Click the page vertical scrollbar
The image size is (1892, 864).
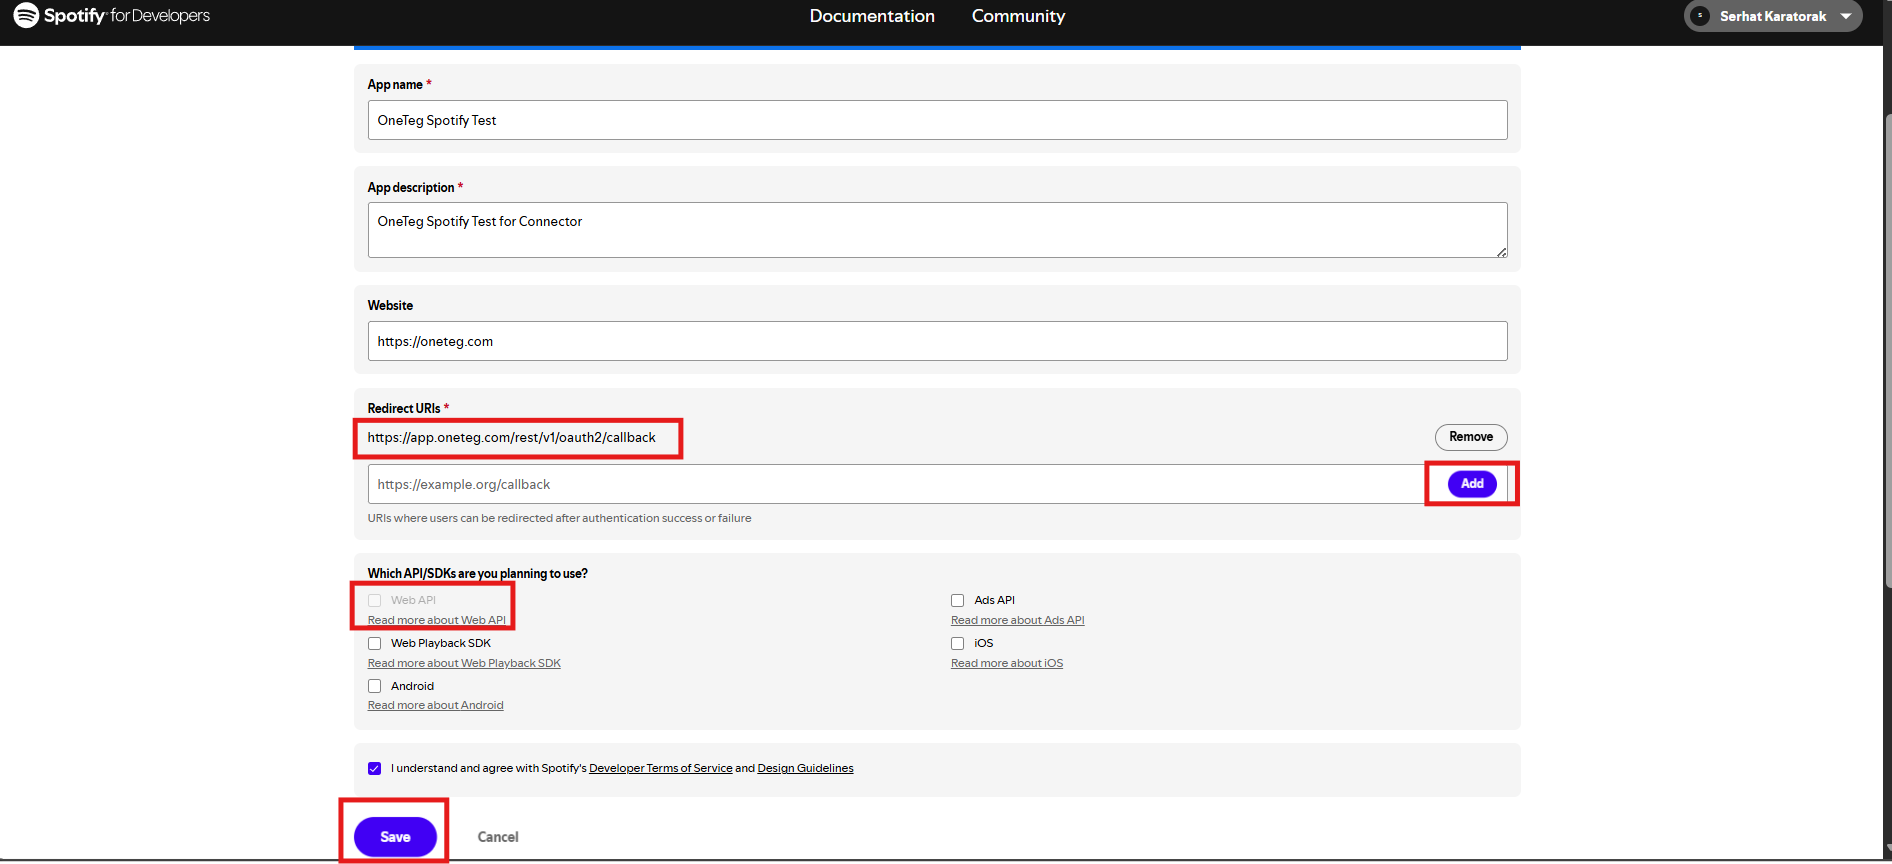1887,350
